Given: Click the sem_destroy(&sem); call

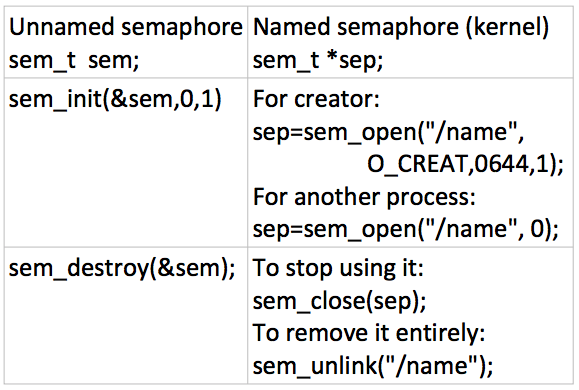Looking at the screenshot, I should click(x=122, y=268).
